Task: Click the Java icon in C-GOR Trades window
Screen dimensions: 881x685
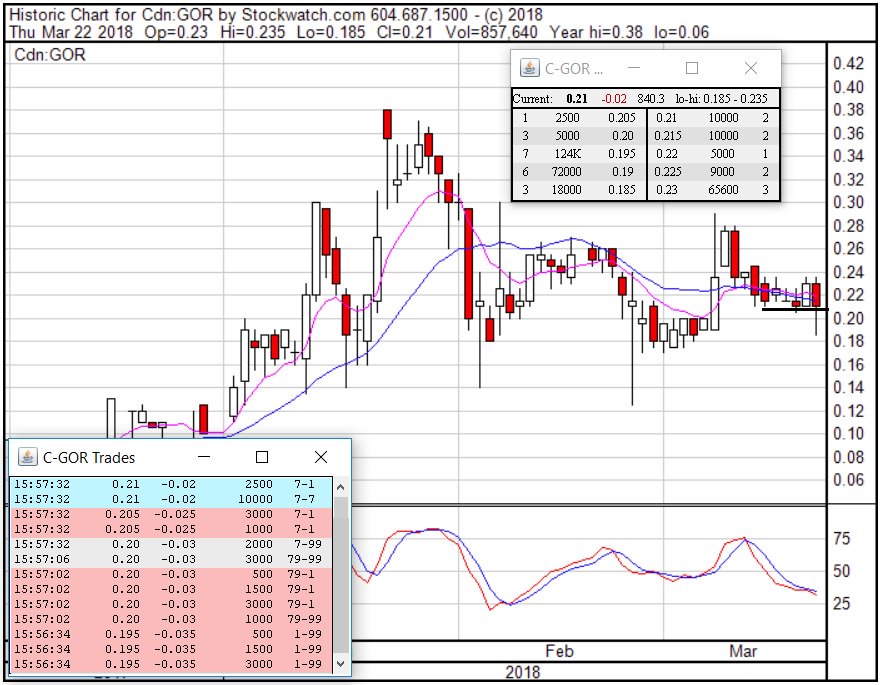Action: pos(27,457)
